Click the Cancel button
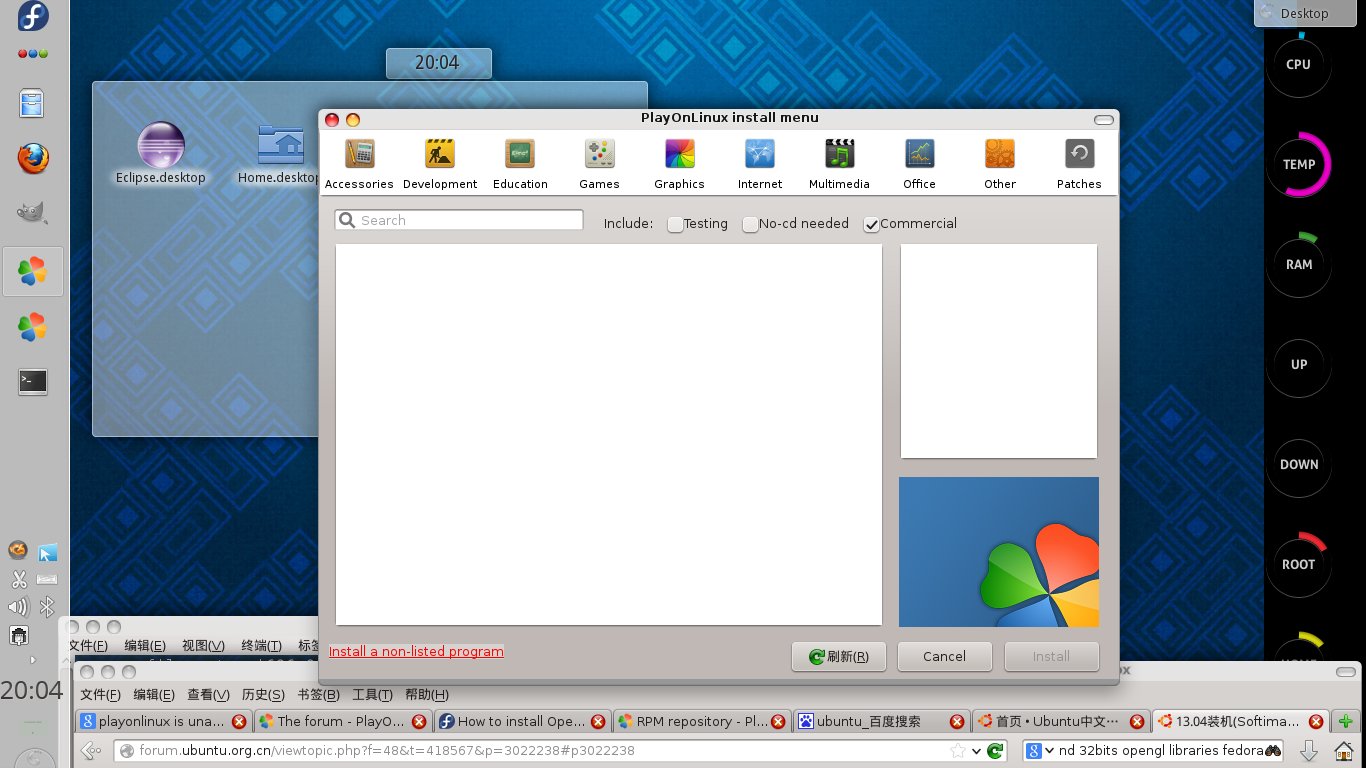Viewport: 1366px width, 768px height. (x=944, y=656)
